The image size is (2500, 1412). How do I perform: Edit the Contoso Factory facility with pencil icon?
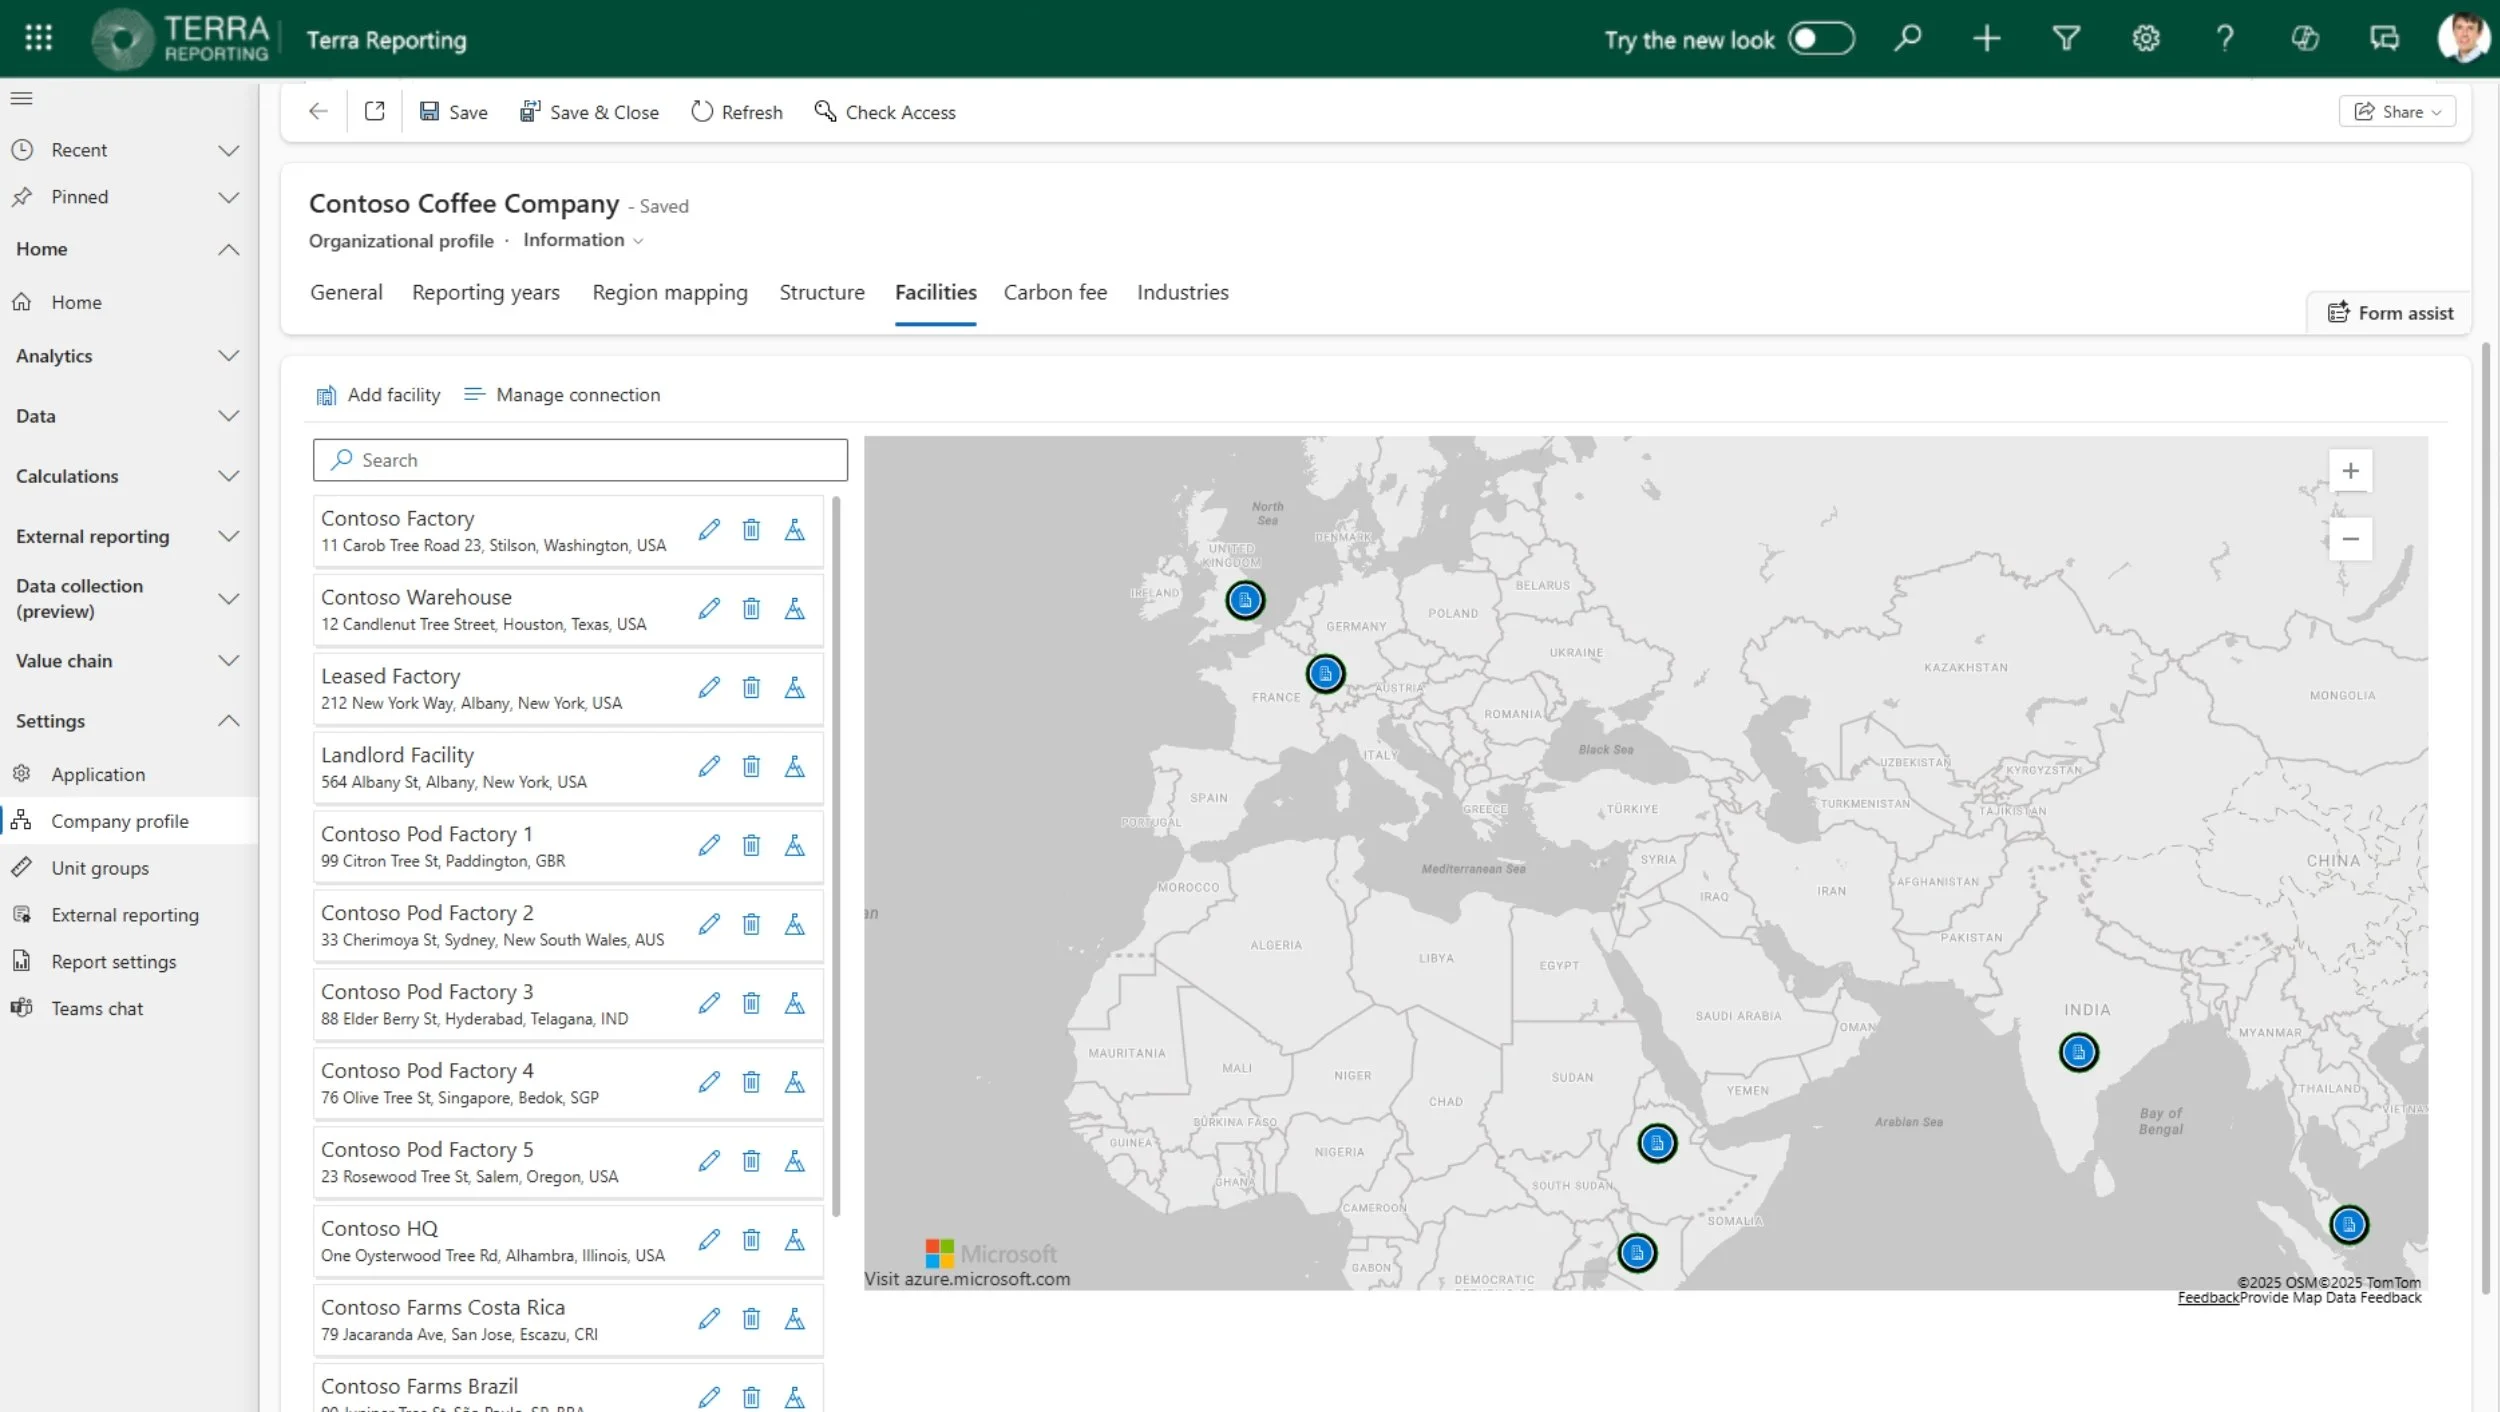(709, 530)
